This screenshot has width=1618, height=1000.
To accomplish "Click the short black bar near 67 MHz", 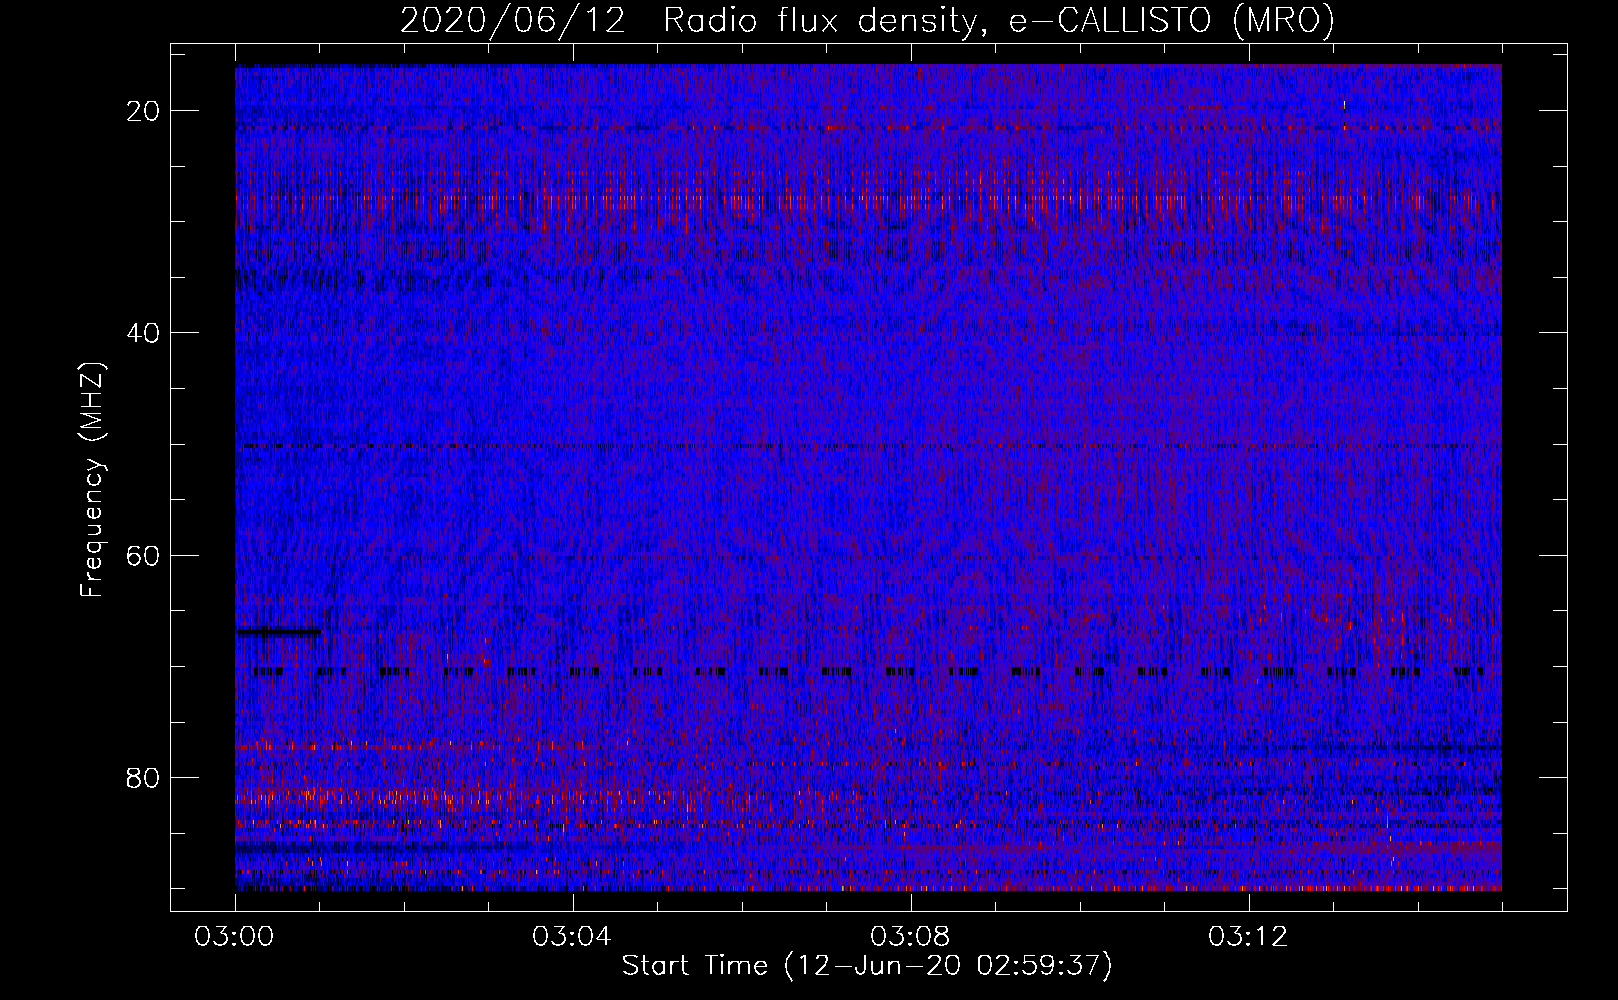I will (279, 632).
